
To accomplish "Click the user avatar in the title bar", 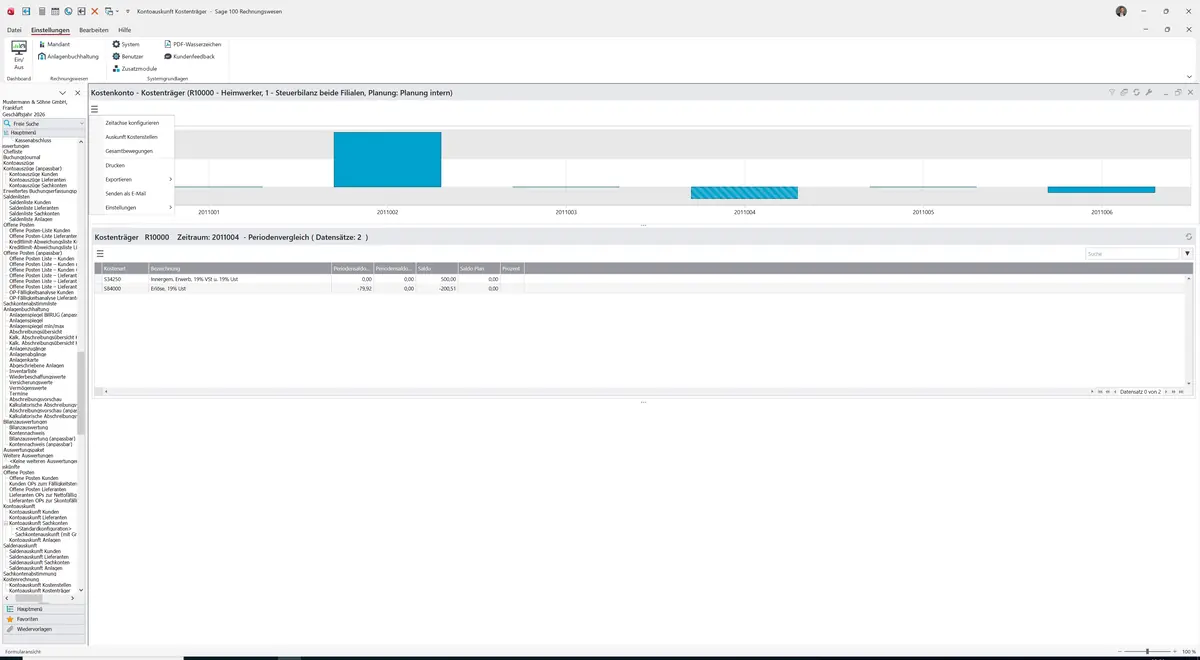I will (x=1121, y=11).
